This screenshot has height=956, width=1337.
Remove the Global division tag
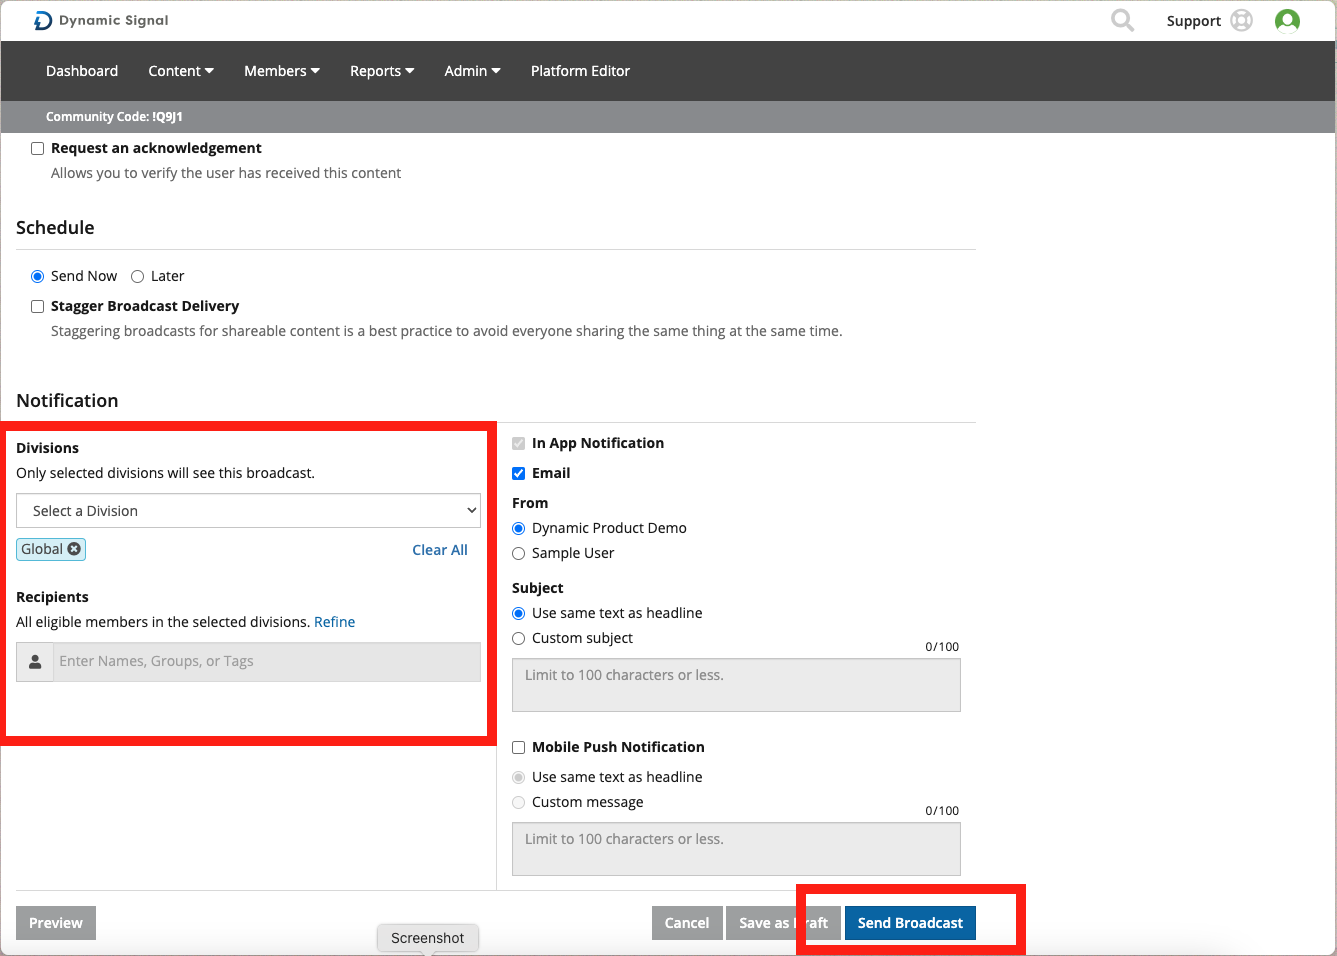[74, 549]
